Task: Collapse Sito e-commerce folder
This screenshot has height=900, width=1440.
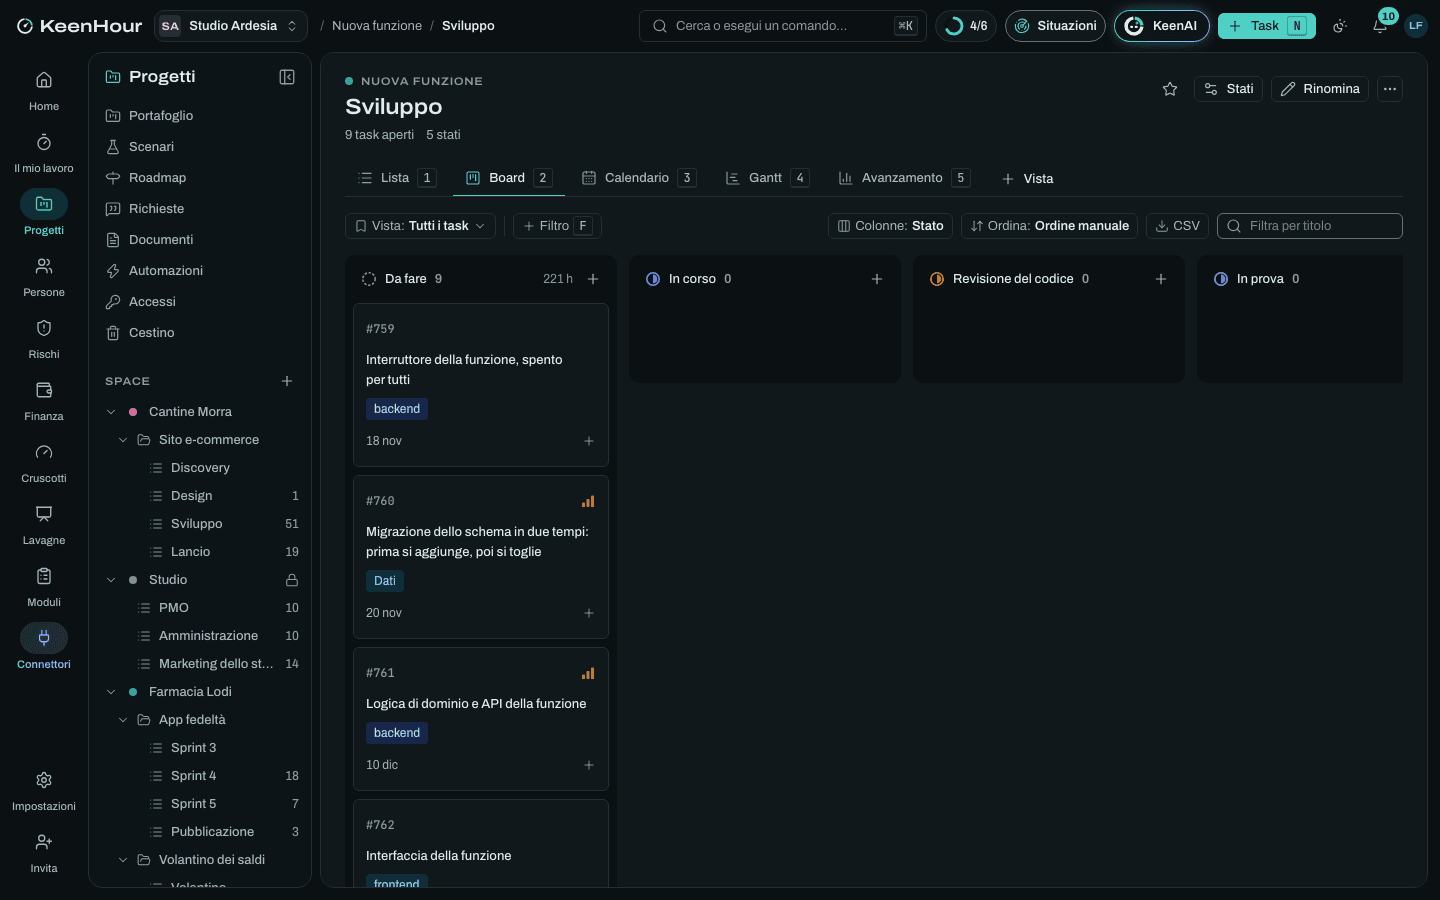Action: [x=123, y=440]
